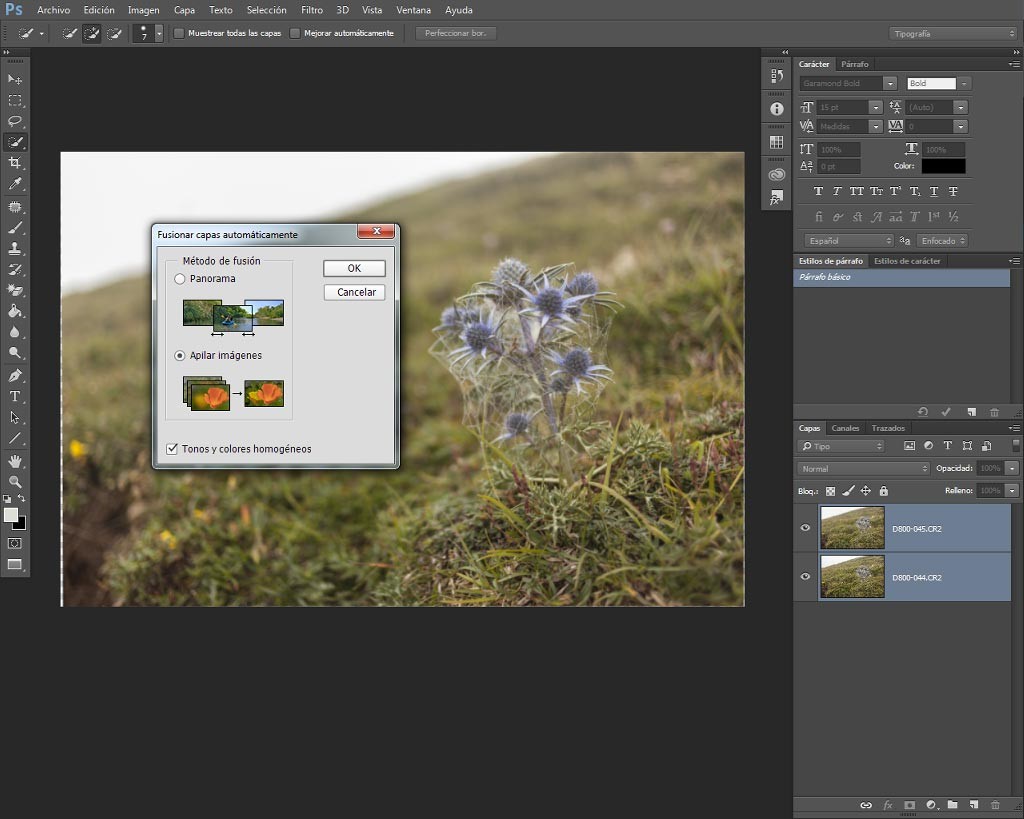Uncheck Tonos y colores homogéneos
The width and height of the screenshot is (1024, 819).
point(172,449)
